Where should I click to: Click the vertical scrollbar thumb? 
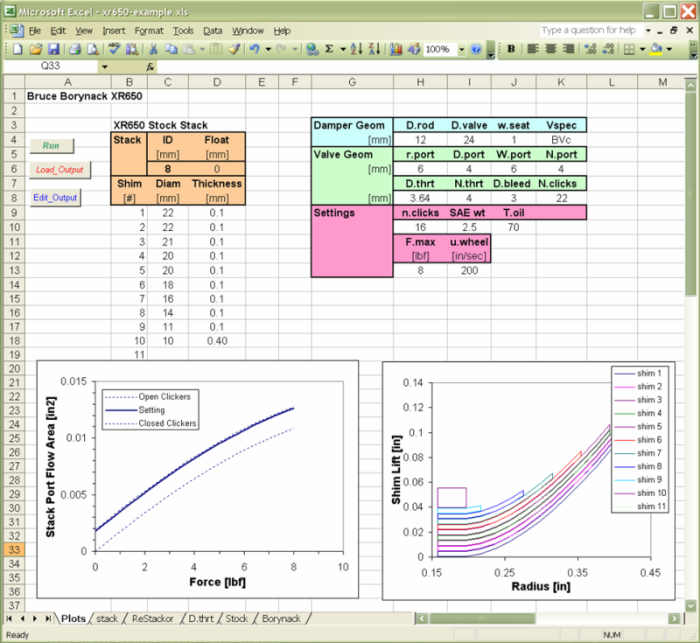[x=690, y=193]
